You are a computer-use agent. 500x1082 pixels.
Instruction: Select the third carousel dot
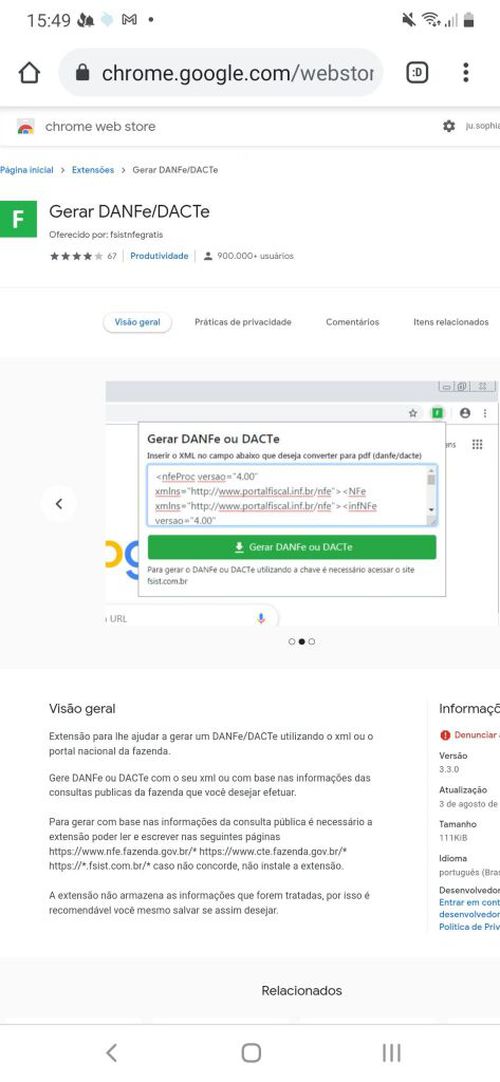coord(312,642)
